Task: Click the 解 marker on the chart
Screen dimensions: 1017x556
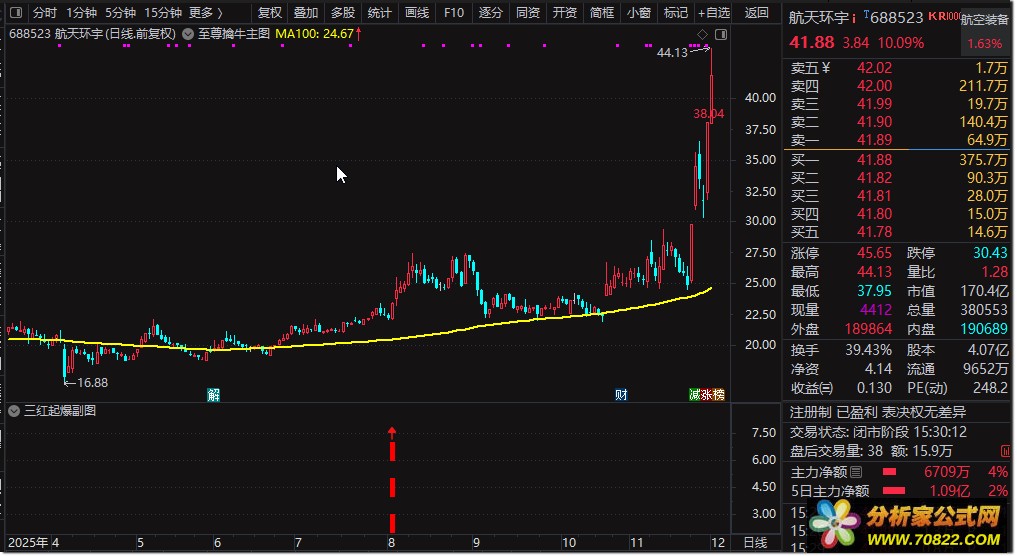Action: [213, 394]
